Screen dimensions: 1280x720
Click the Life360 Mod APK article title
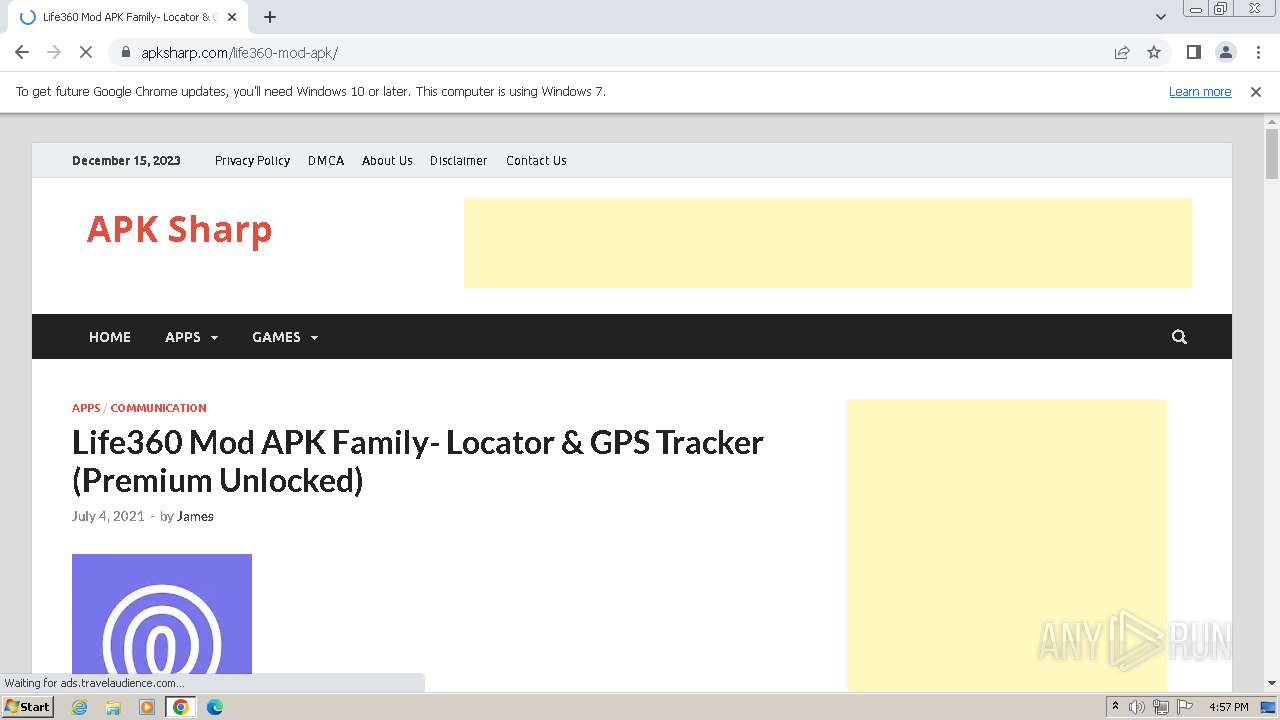tap(417, 461)
